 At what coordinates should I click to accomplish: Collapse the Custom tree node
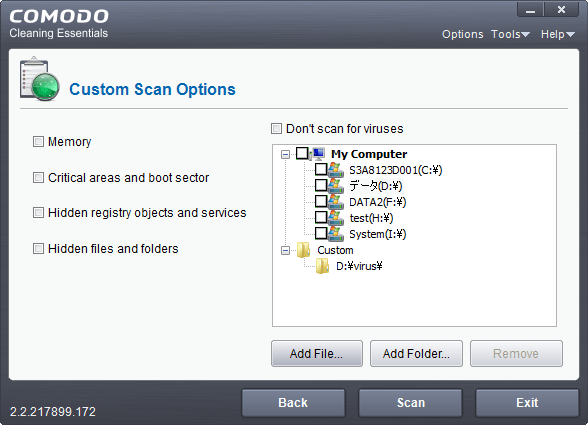pyautogui.click(x=285, y=250)
